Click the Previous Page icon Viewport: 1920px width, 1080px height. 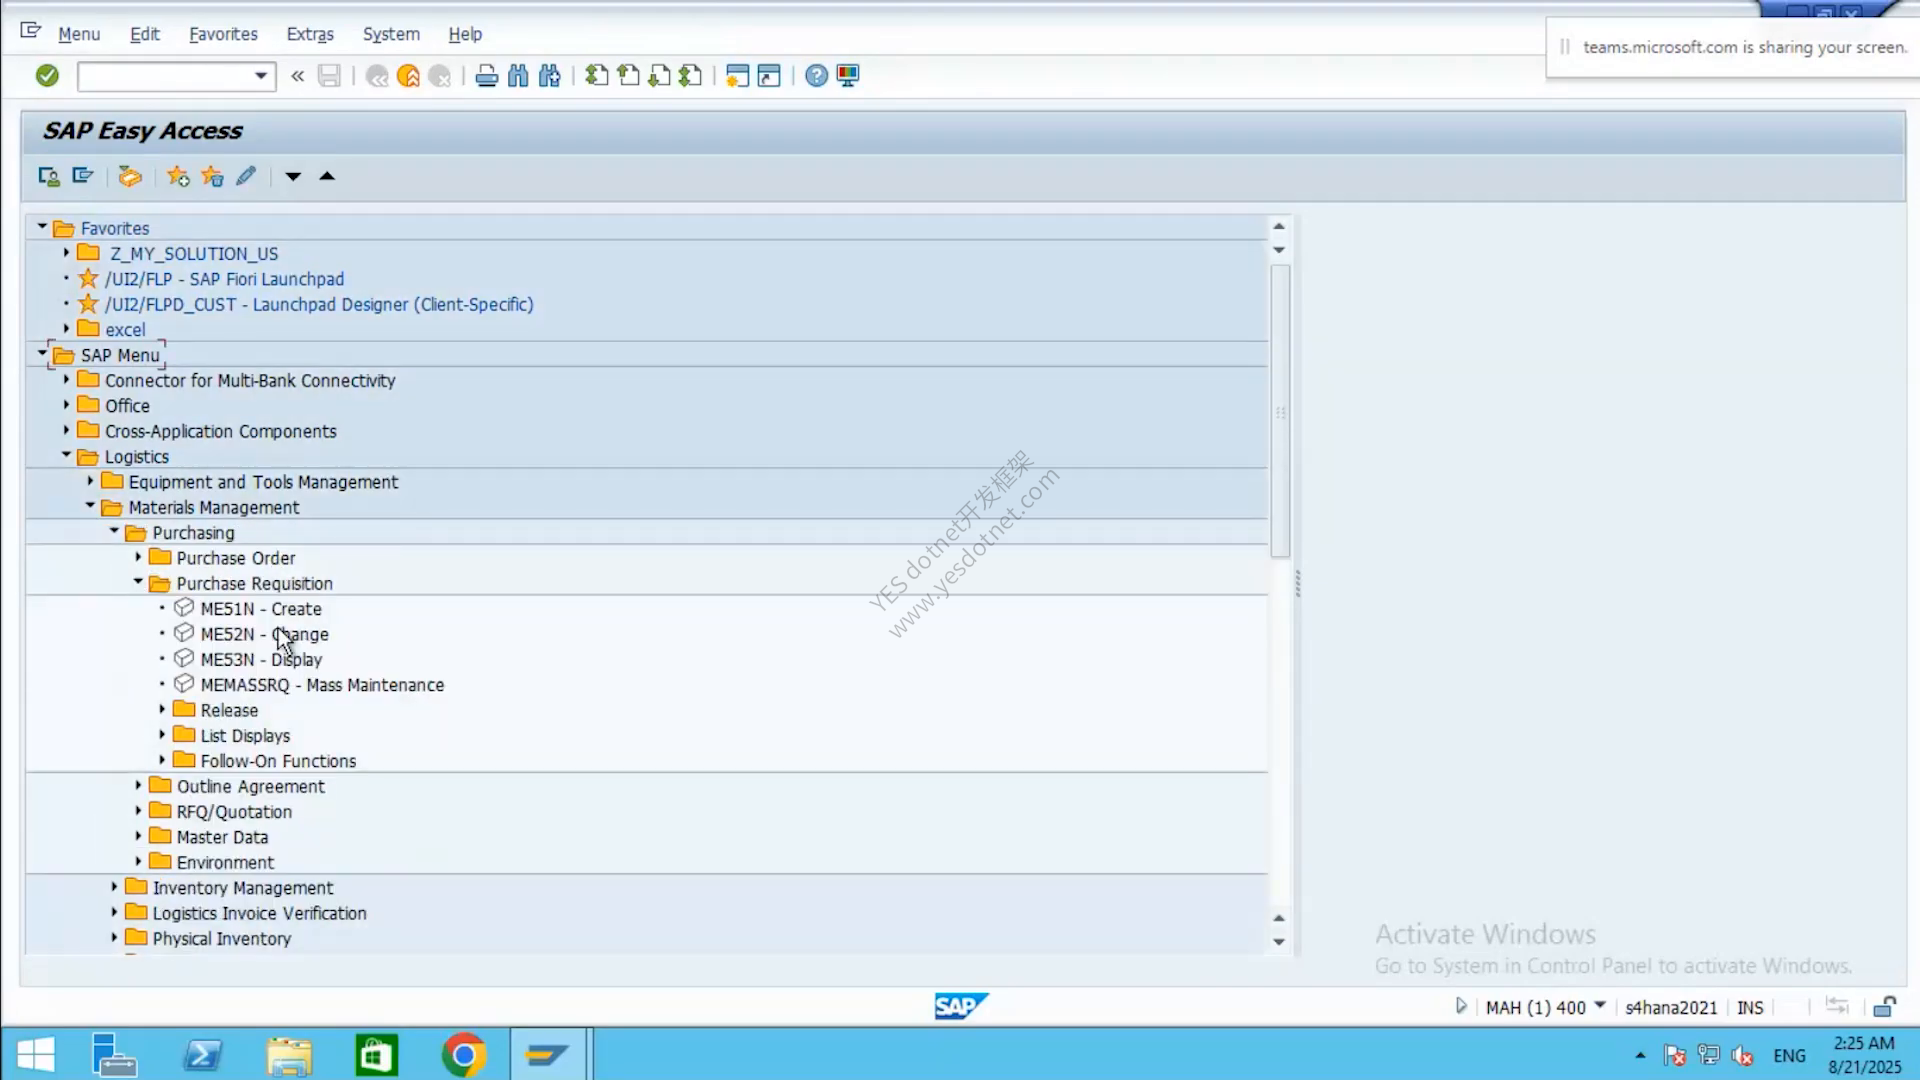[628, 76]
